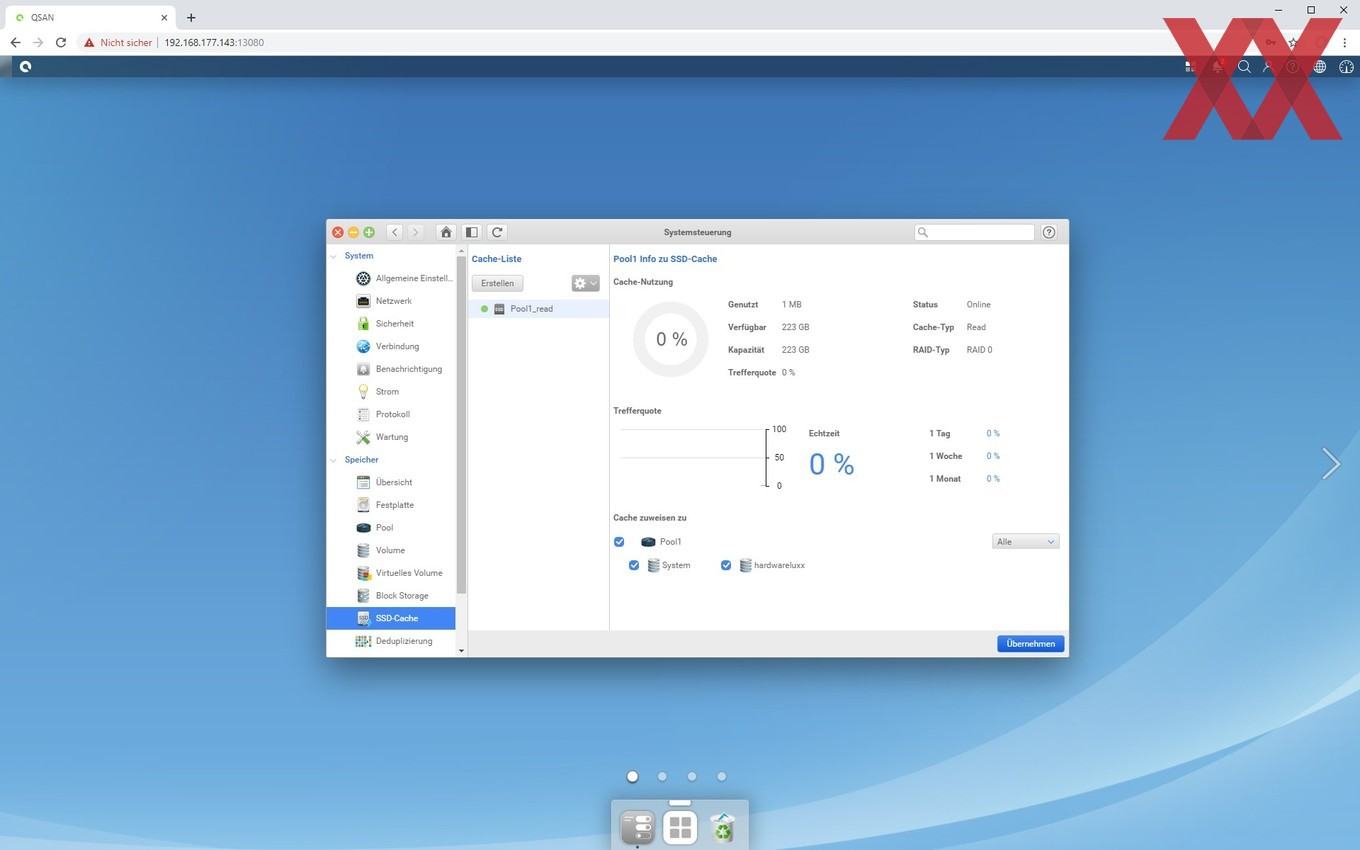Viewport: 1360px width, 850px height.
Task: Open the Volume page
Action: pyautogui.click(x=381, y=550)
